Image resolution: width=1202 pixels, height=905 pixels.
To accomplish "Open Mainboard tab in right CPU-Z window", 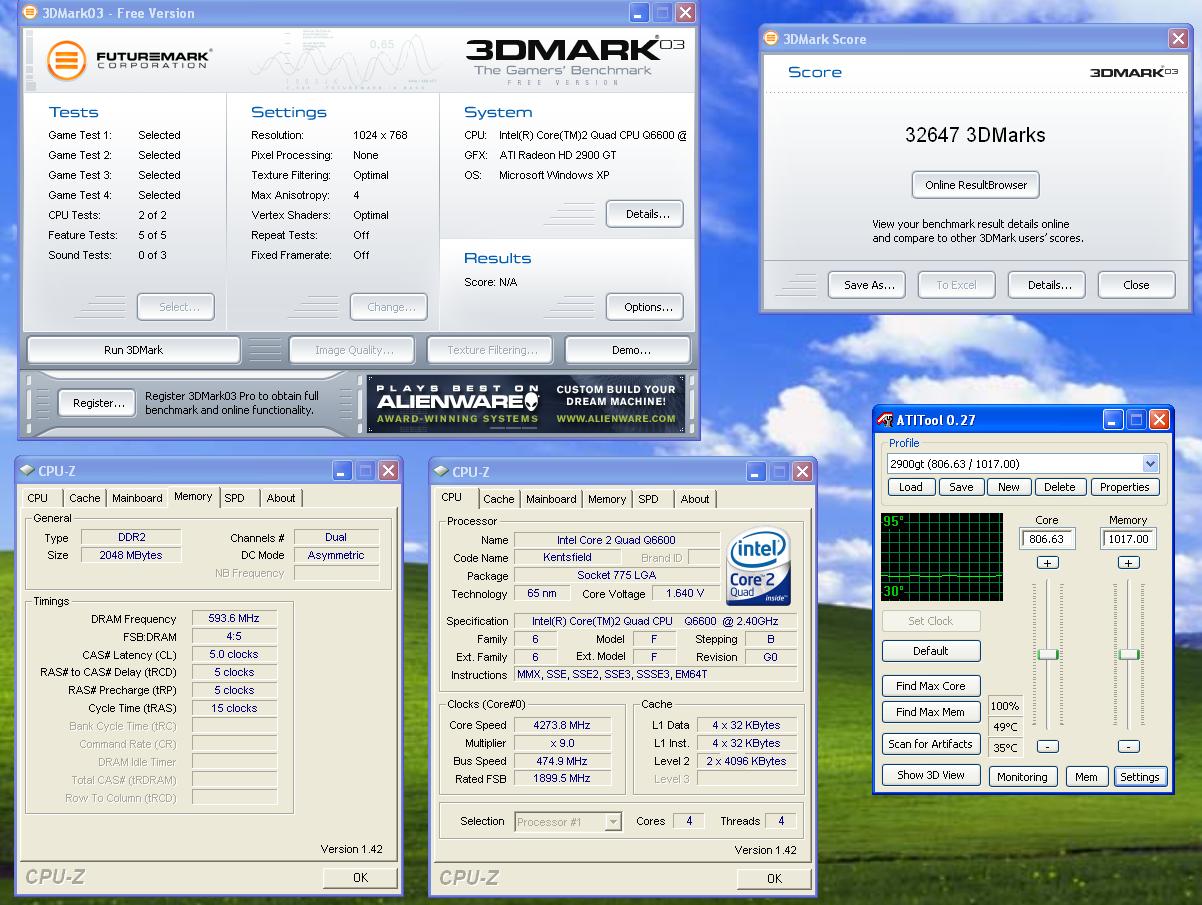I will tap(551, 499).
